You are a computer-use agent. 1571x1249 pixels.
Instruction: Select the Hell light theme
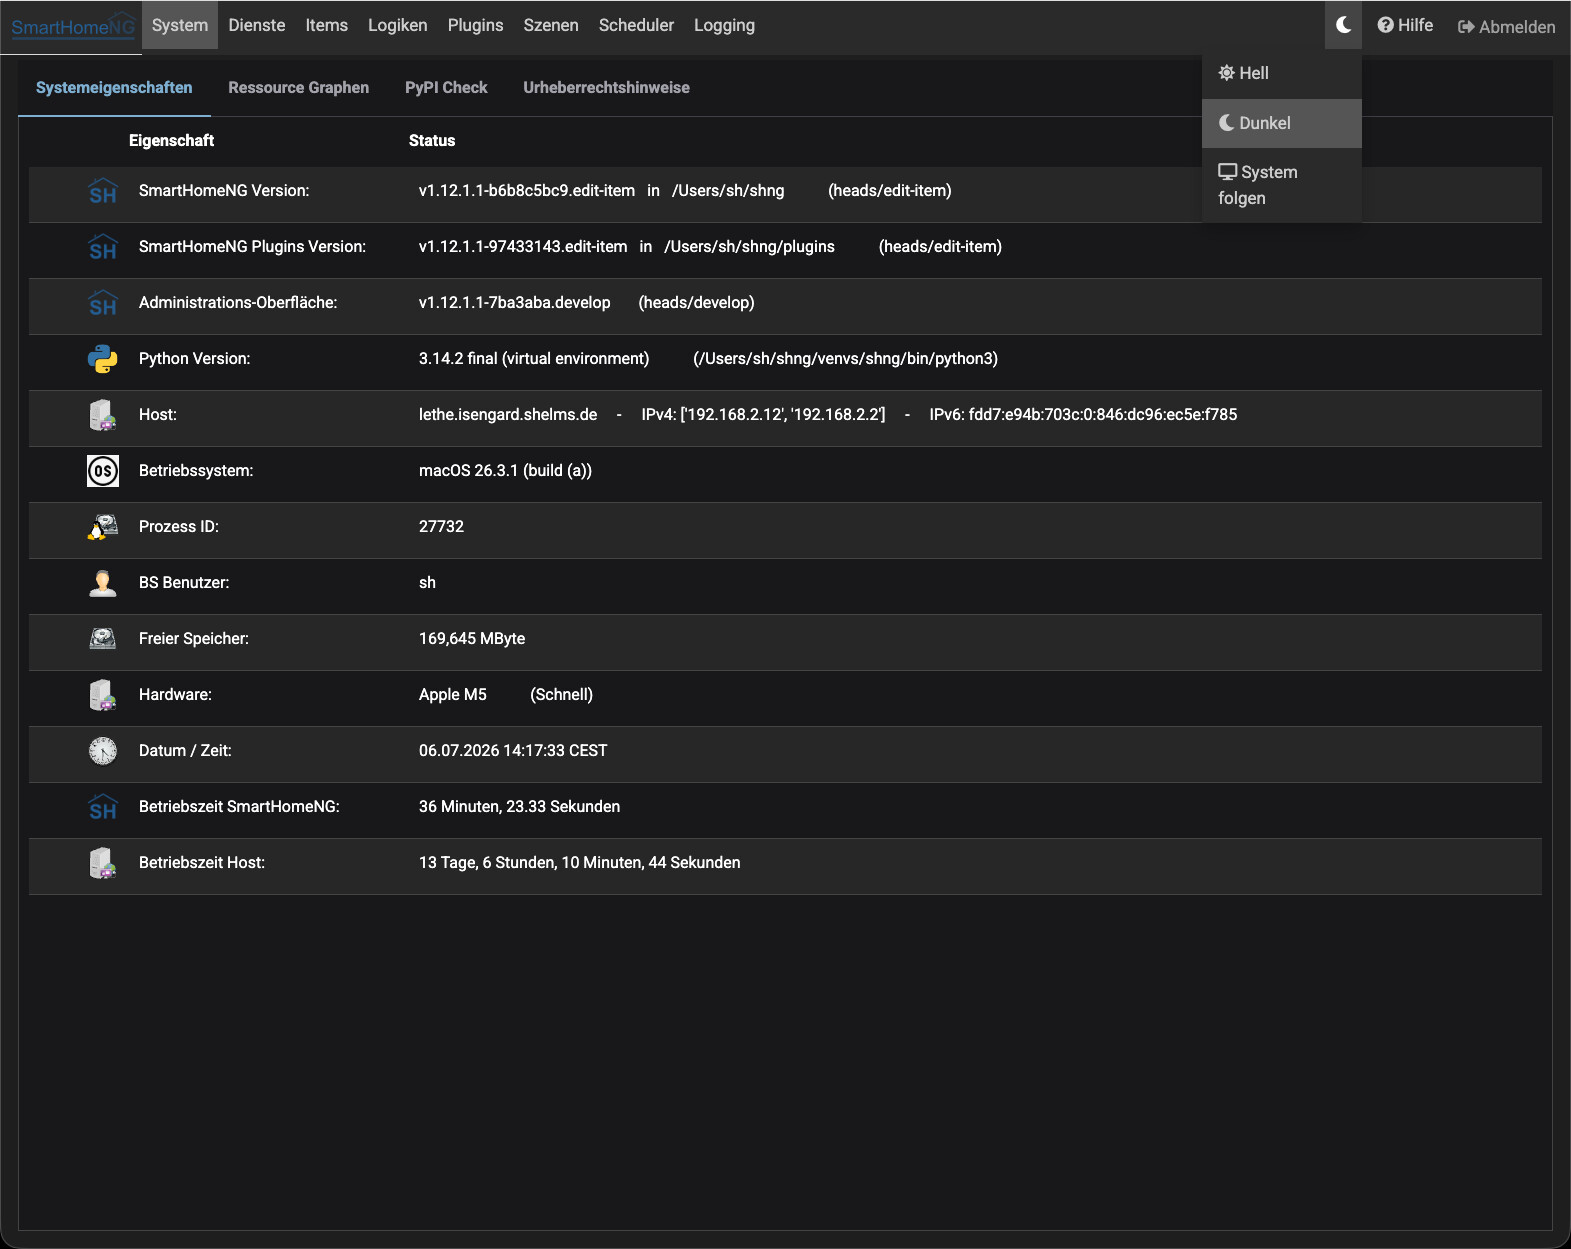1281,73
